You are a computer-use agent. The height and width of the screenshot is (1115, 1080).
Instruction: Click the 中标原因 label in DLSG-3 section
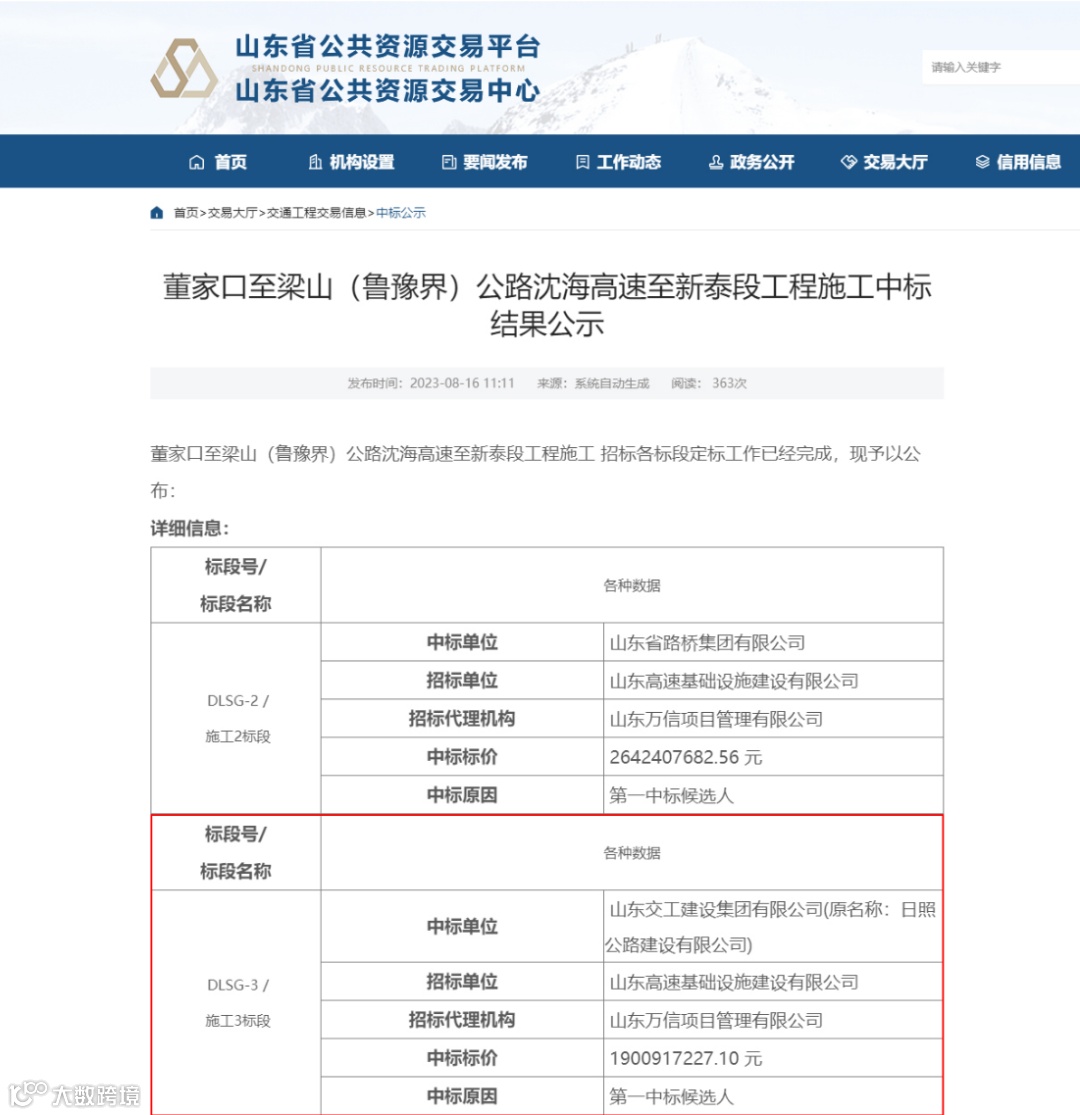[462, 1097]
